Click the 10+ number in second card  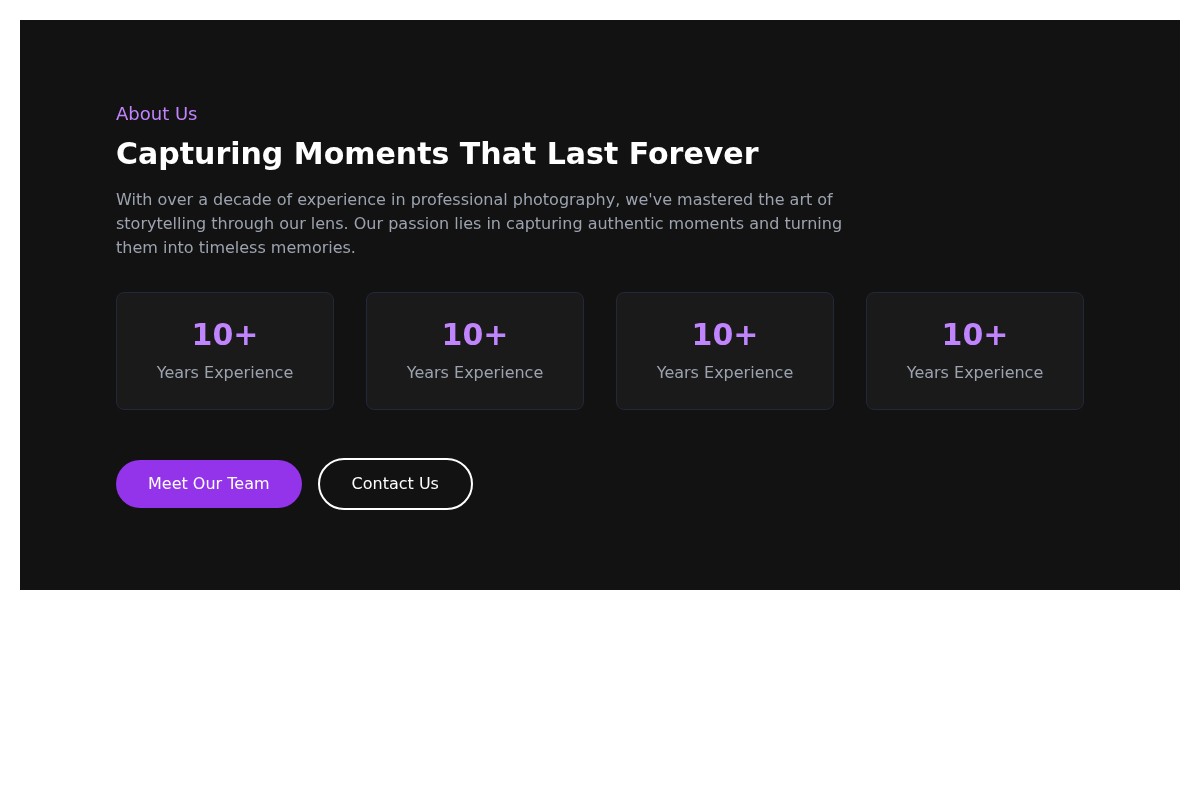pos(475,335)
